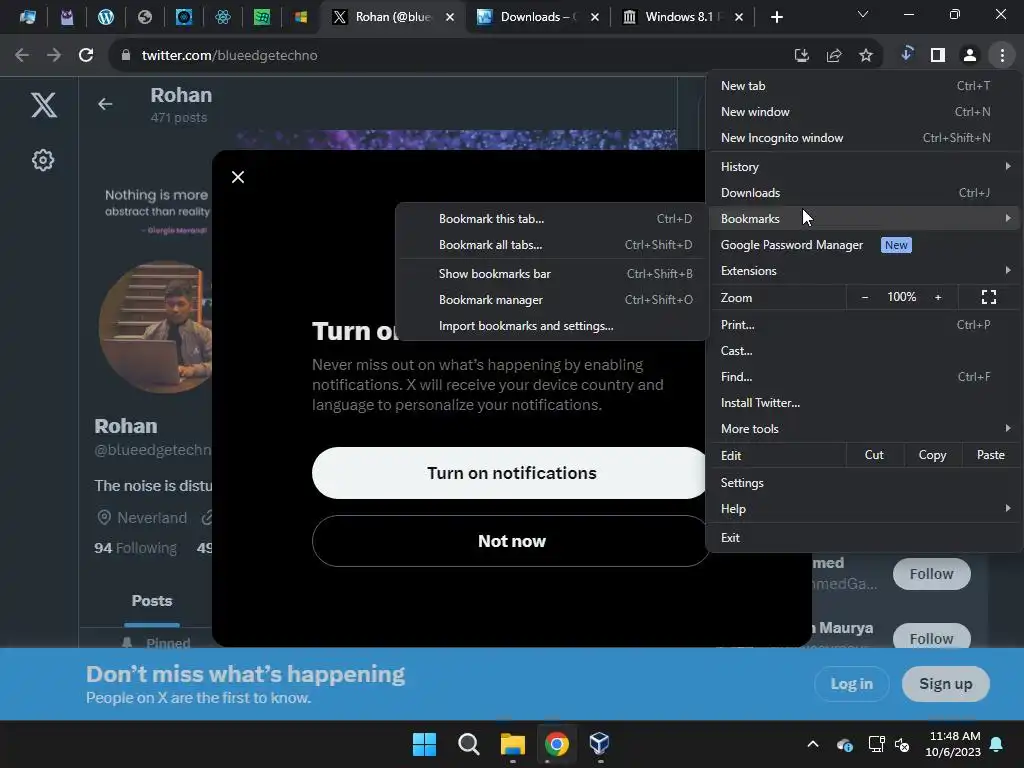Click Paste in the Edit row

[x=991, y=455]
